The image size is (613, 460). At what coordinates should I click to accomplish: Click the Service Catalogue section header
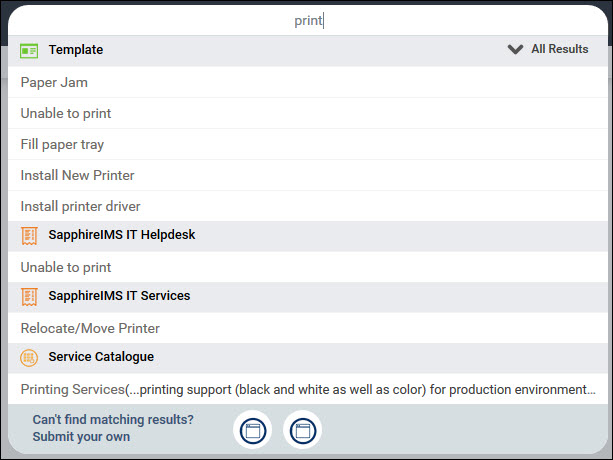(101, 357)
